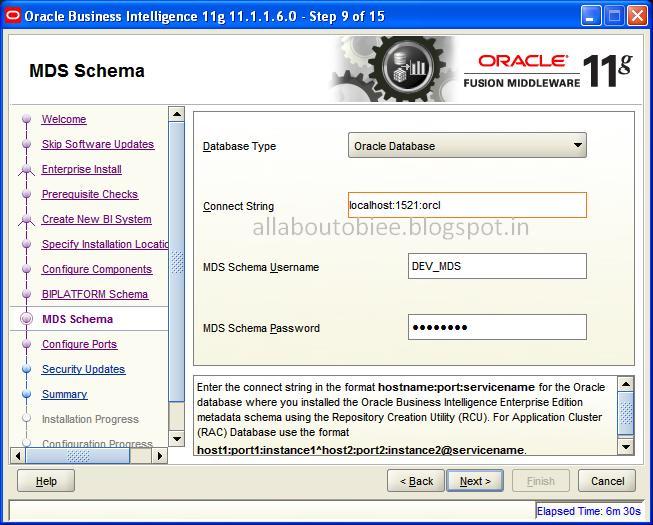Click the Enterprise Install branch node icon

point(27,169)
